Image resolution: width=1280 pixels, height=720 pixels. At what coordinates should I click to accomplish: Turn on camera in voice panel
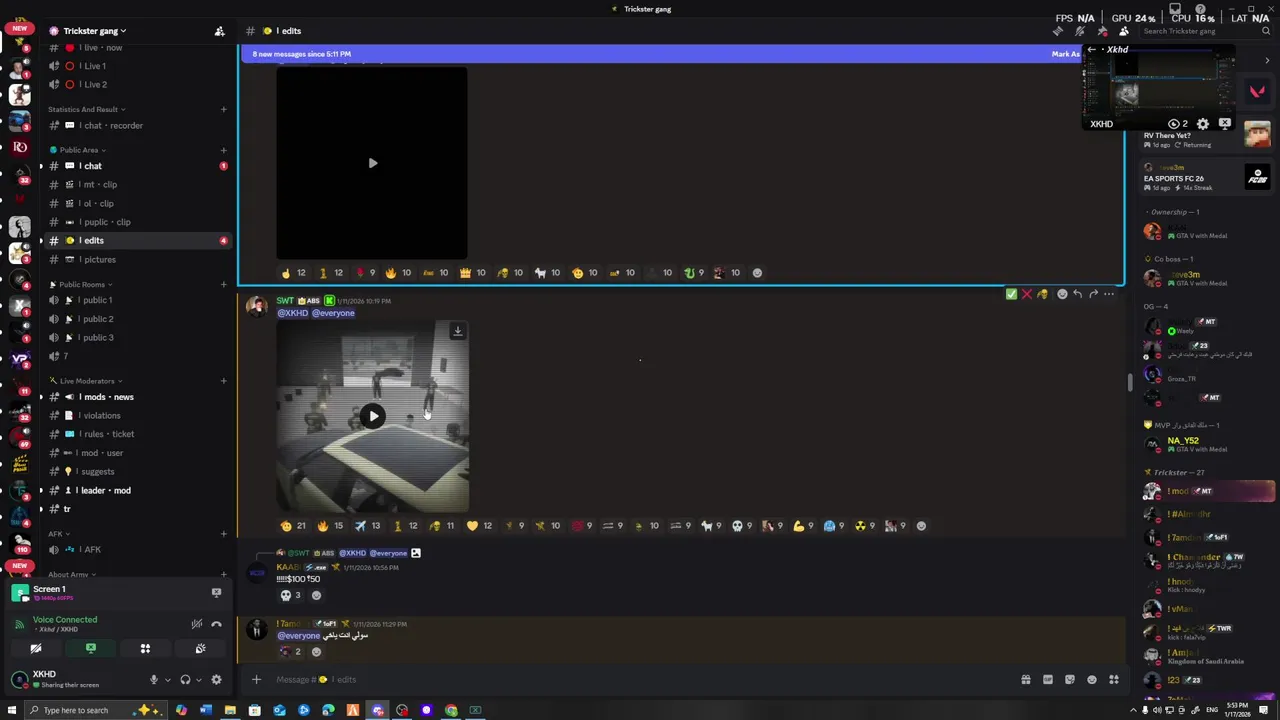pos(36,649)
